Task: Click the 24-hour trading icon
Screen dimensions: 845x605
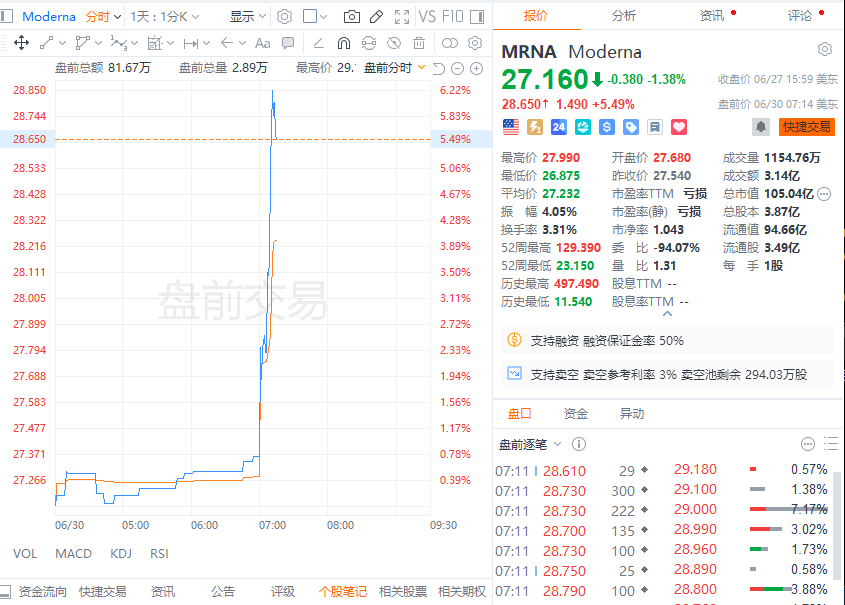Action: pos(558,127)
